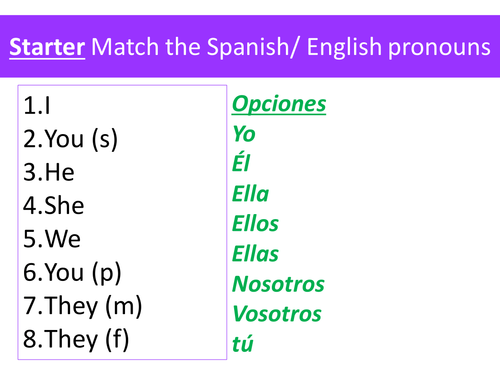This screenshot has width=500, height=375.
Task: Select list item 5. We
Action: 52,239
